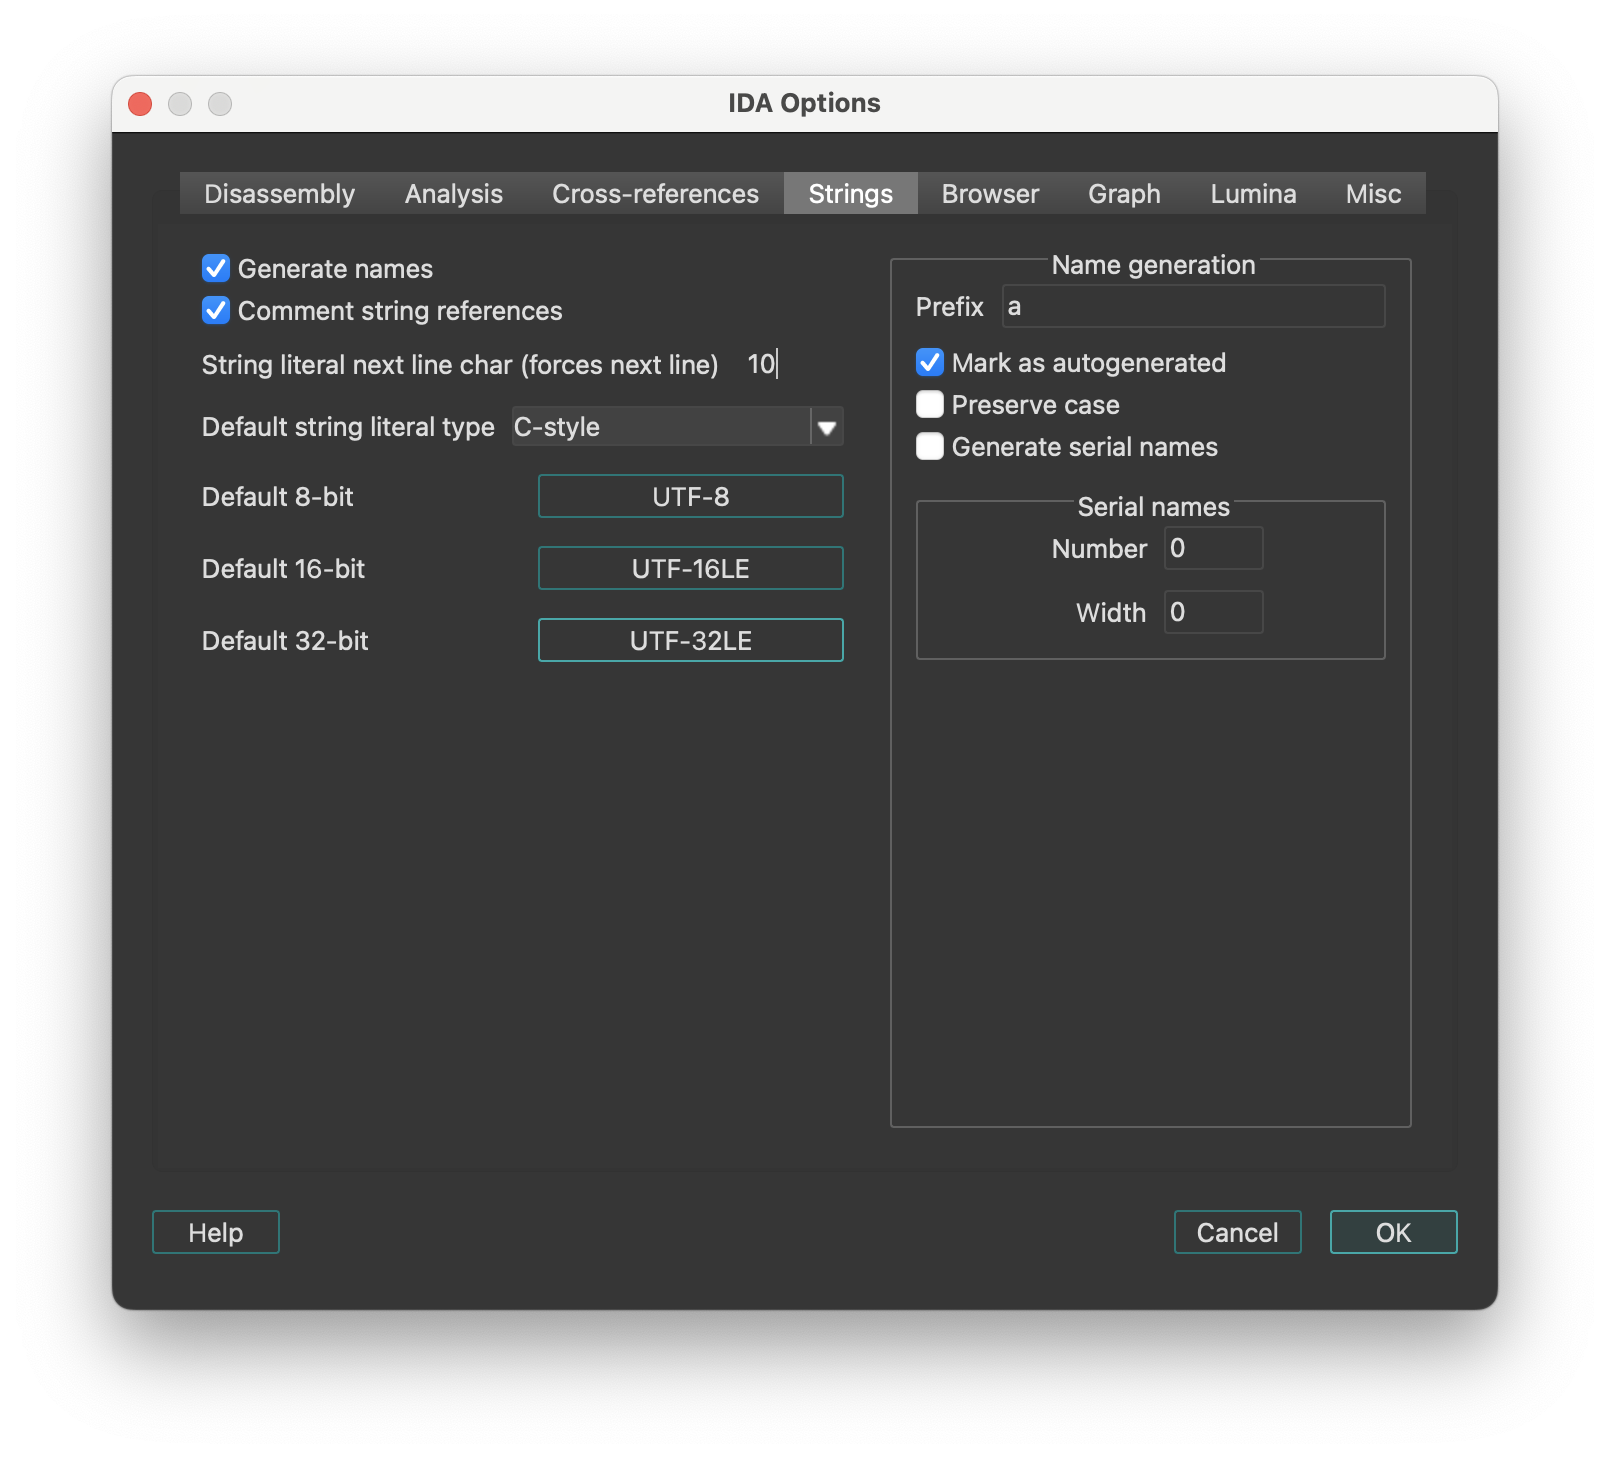Enable Generate serial names
Screen dimensions: 1610x1458
(929, 446)
